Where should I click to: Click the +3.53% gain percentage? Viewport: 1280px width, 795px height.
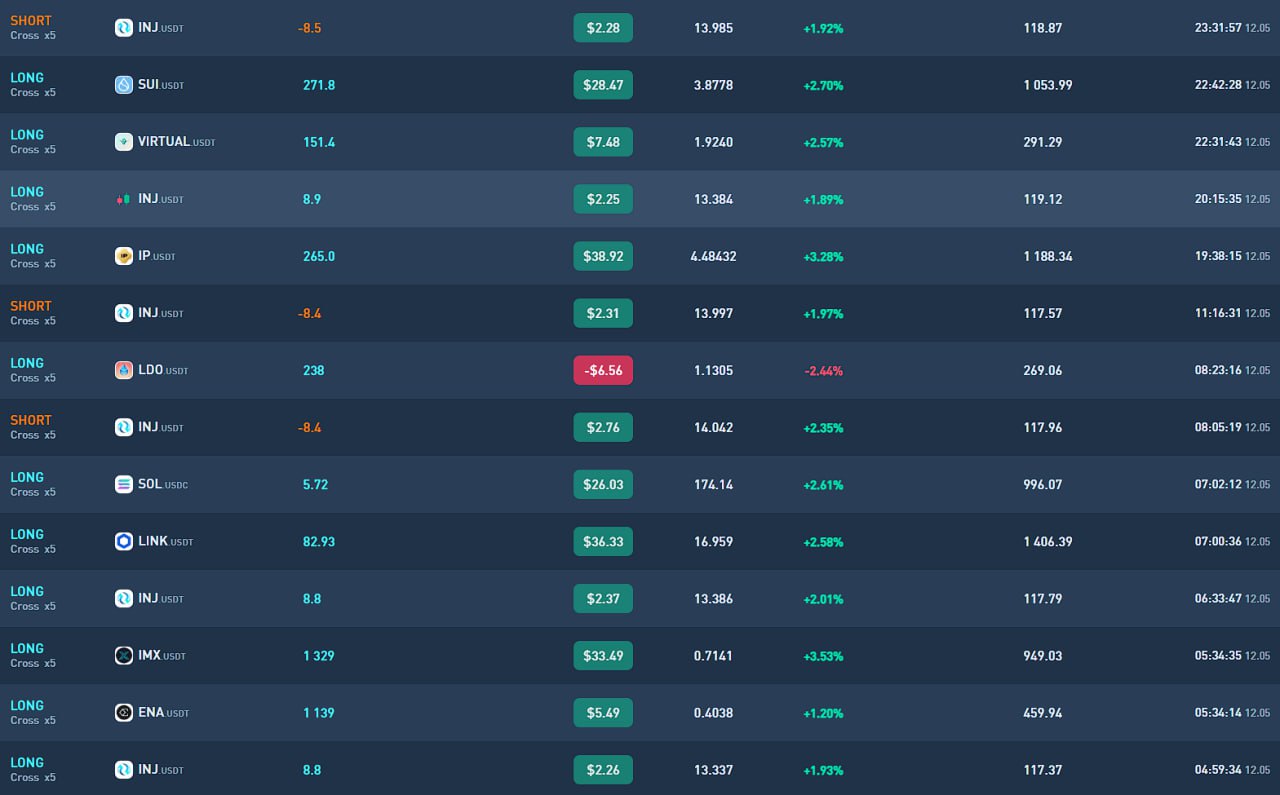point(823,655)
